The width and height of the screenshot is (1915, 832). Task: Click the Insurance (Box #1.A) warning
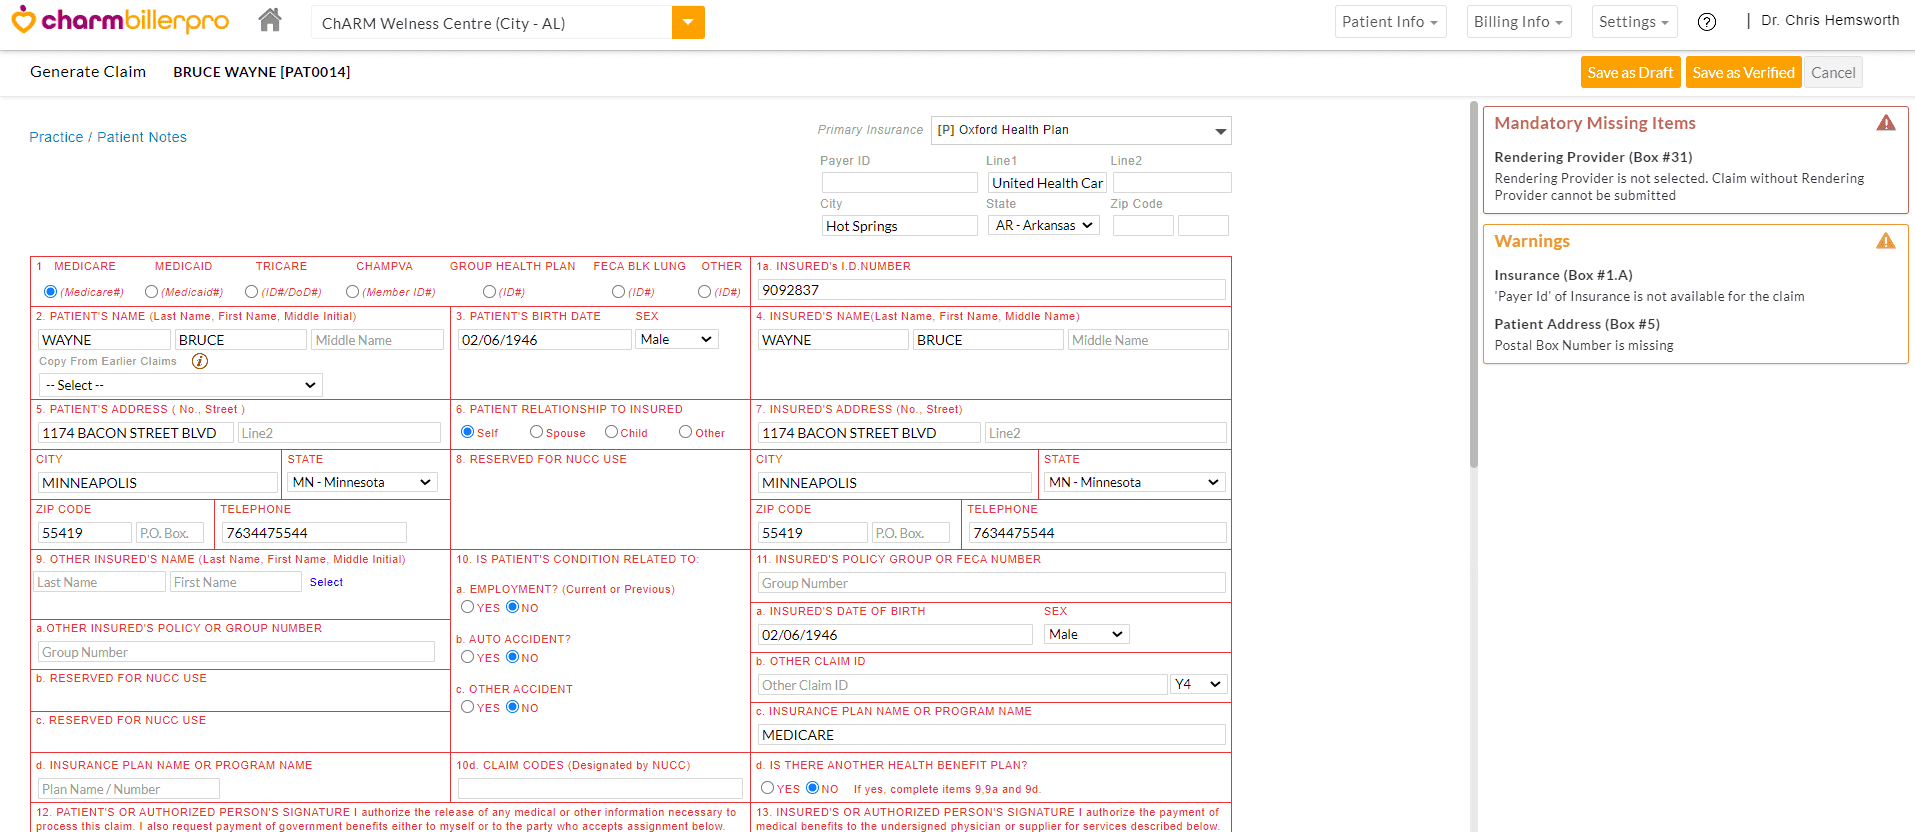[1563, 275]
